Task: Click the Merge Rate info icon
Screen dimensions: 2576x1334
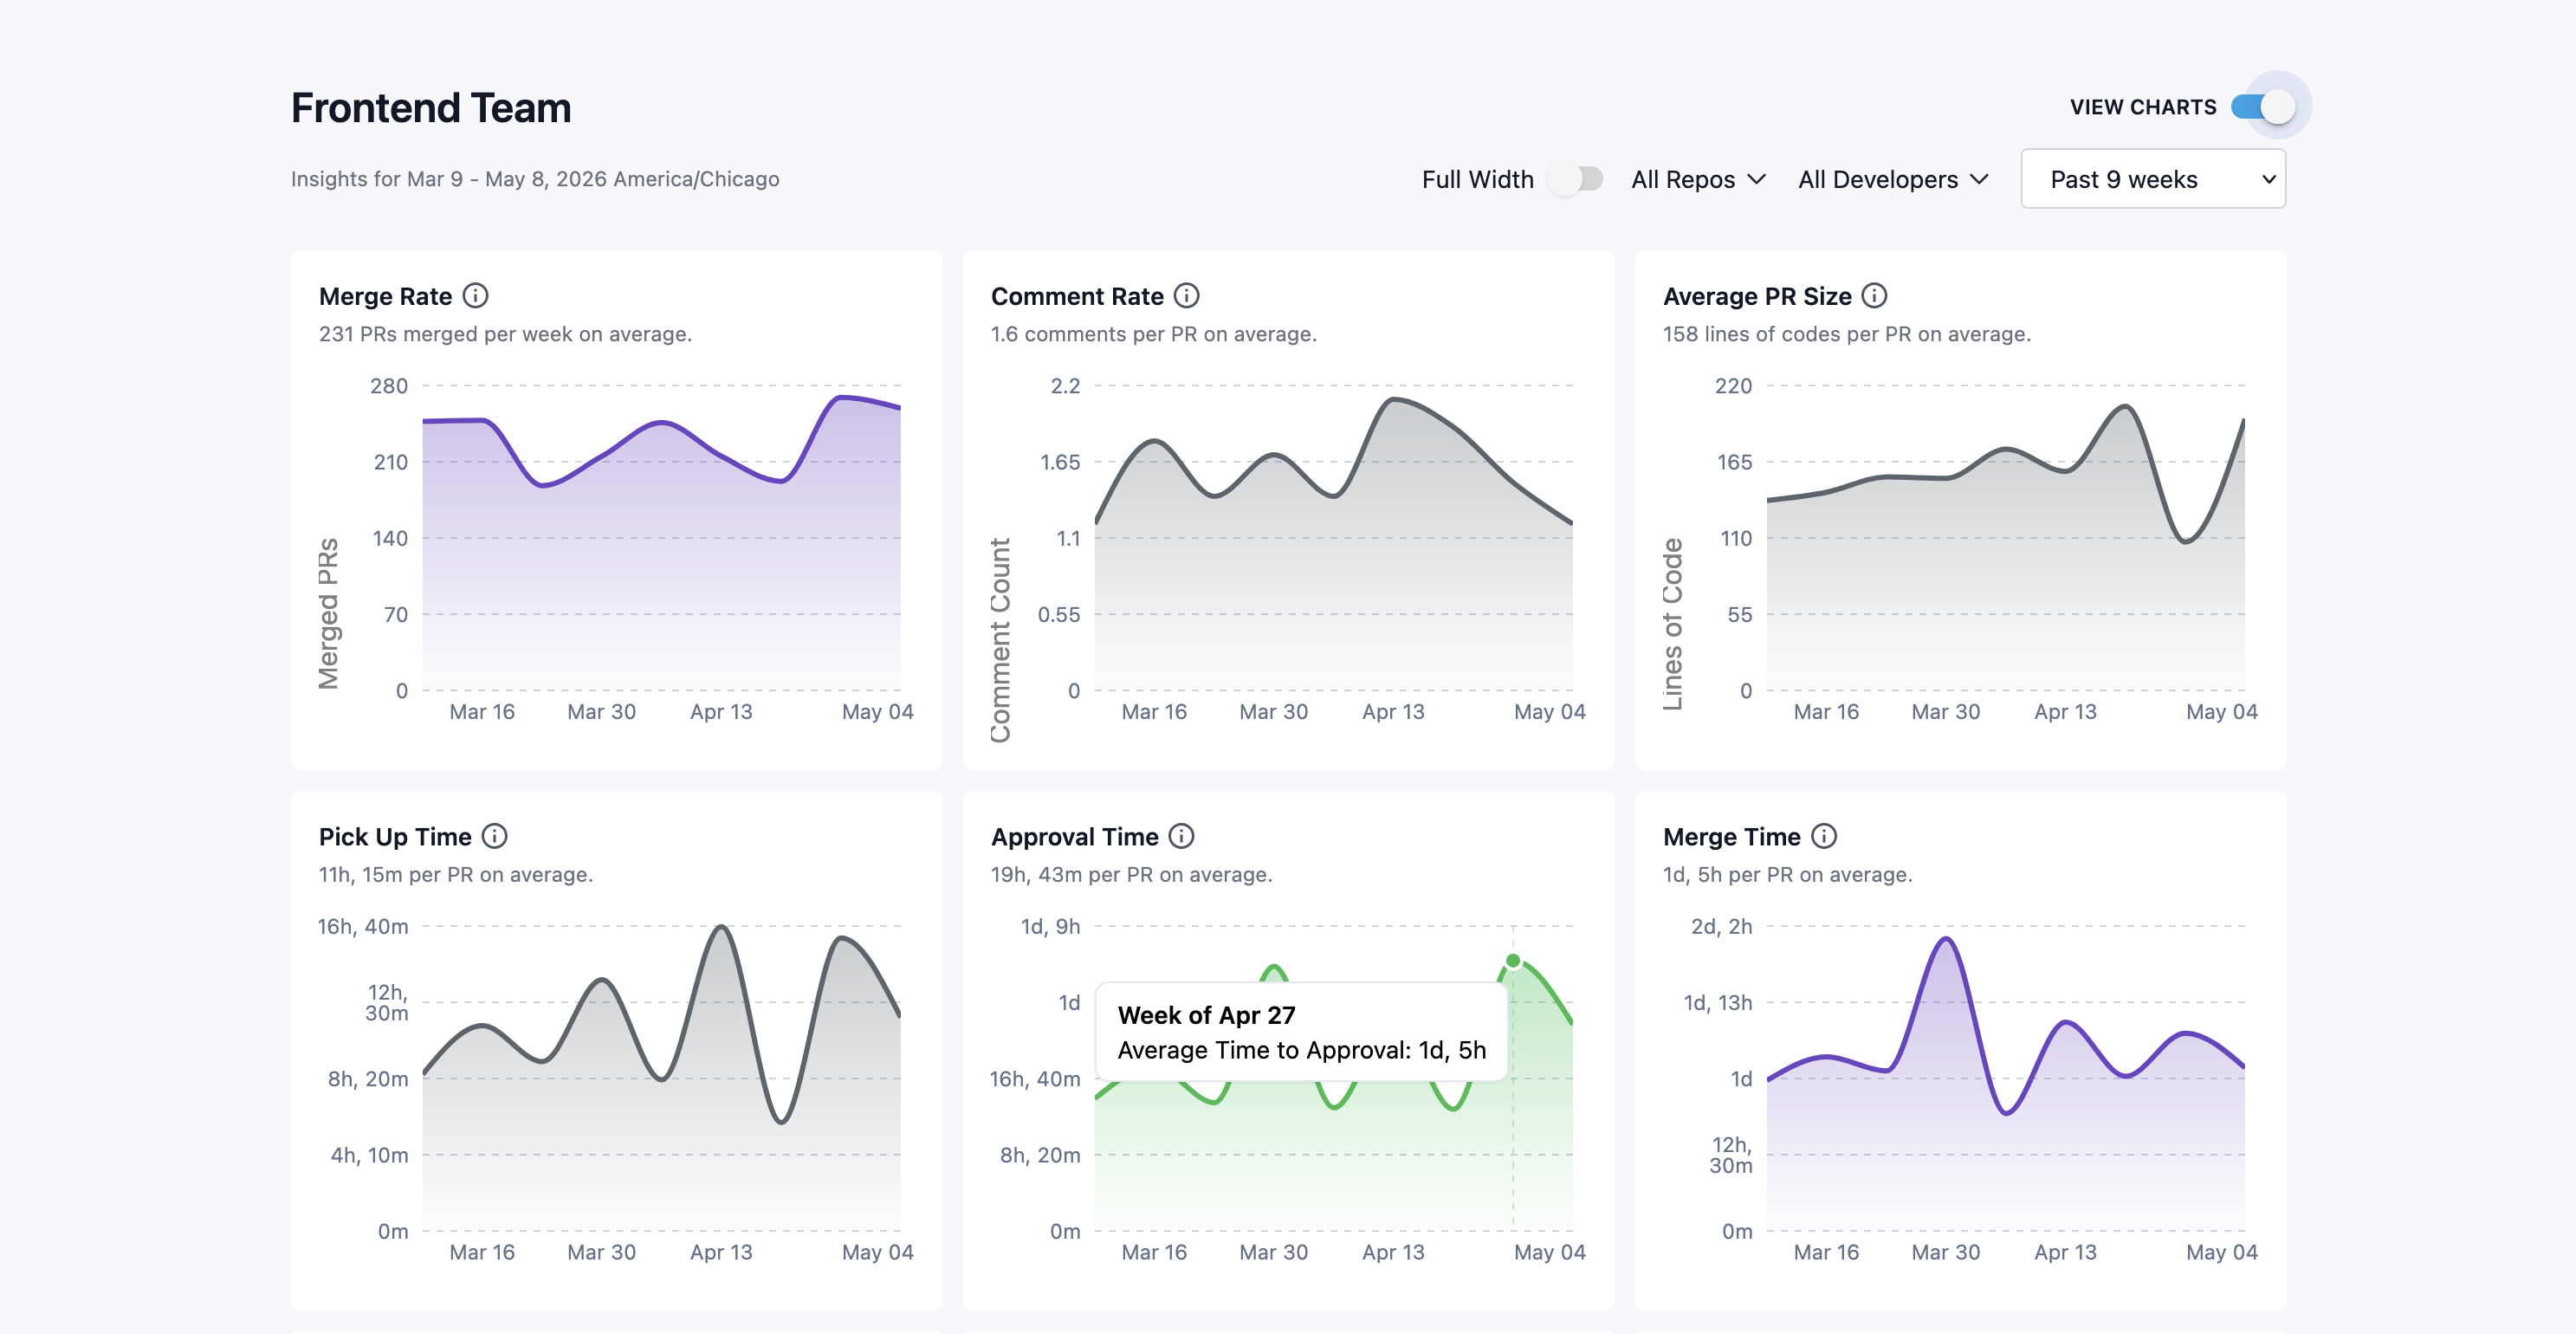Action: tap(476, 296)
